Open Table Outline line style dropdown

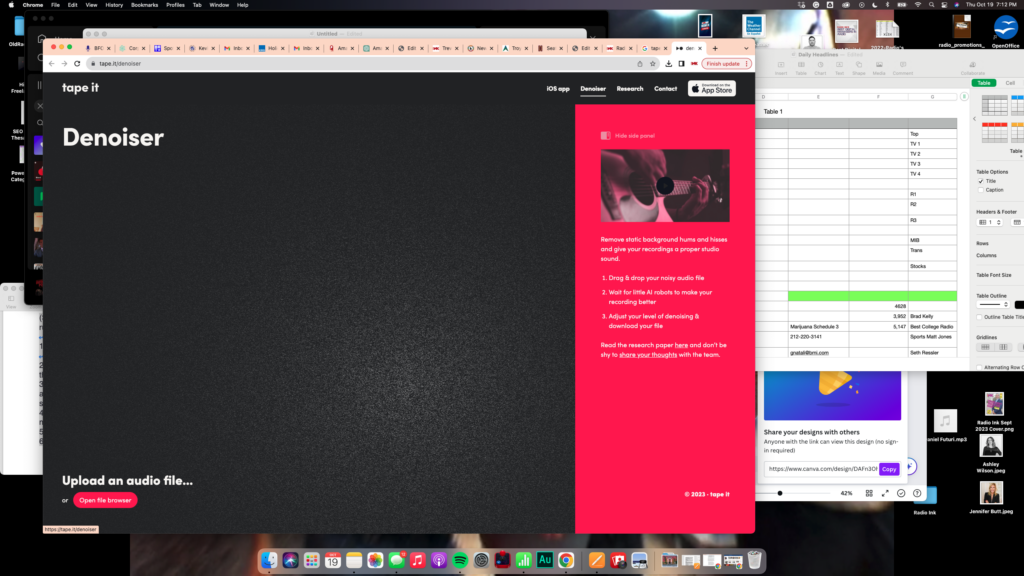(x=993, y=304)
